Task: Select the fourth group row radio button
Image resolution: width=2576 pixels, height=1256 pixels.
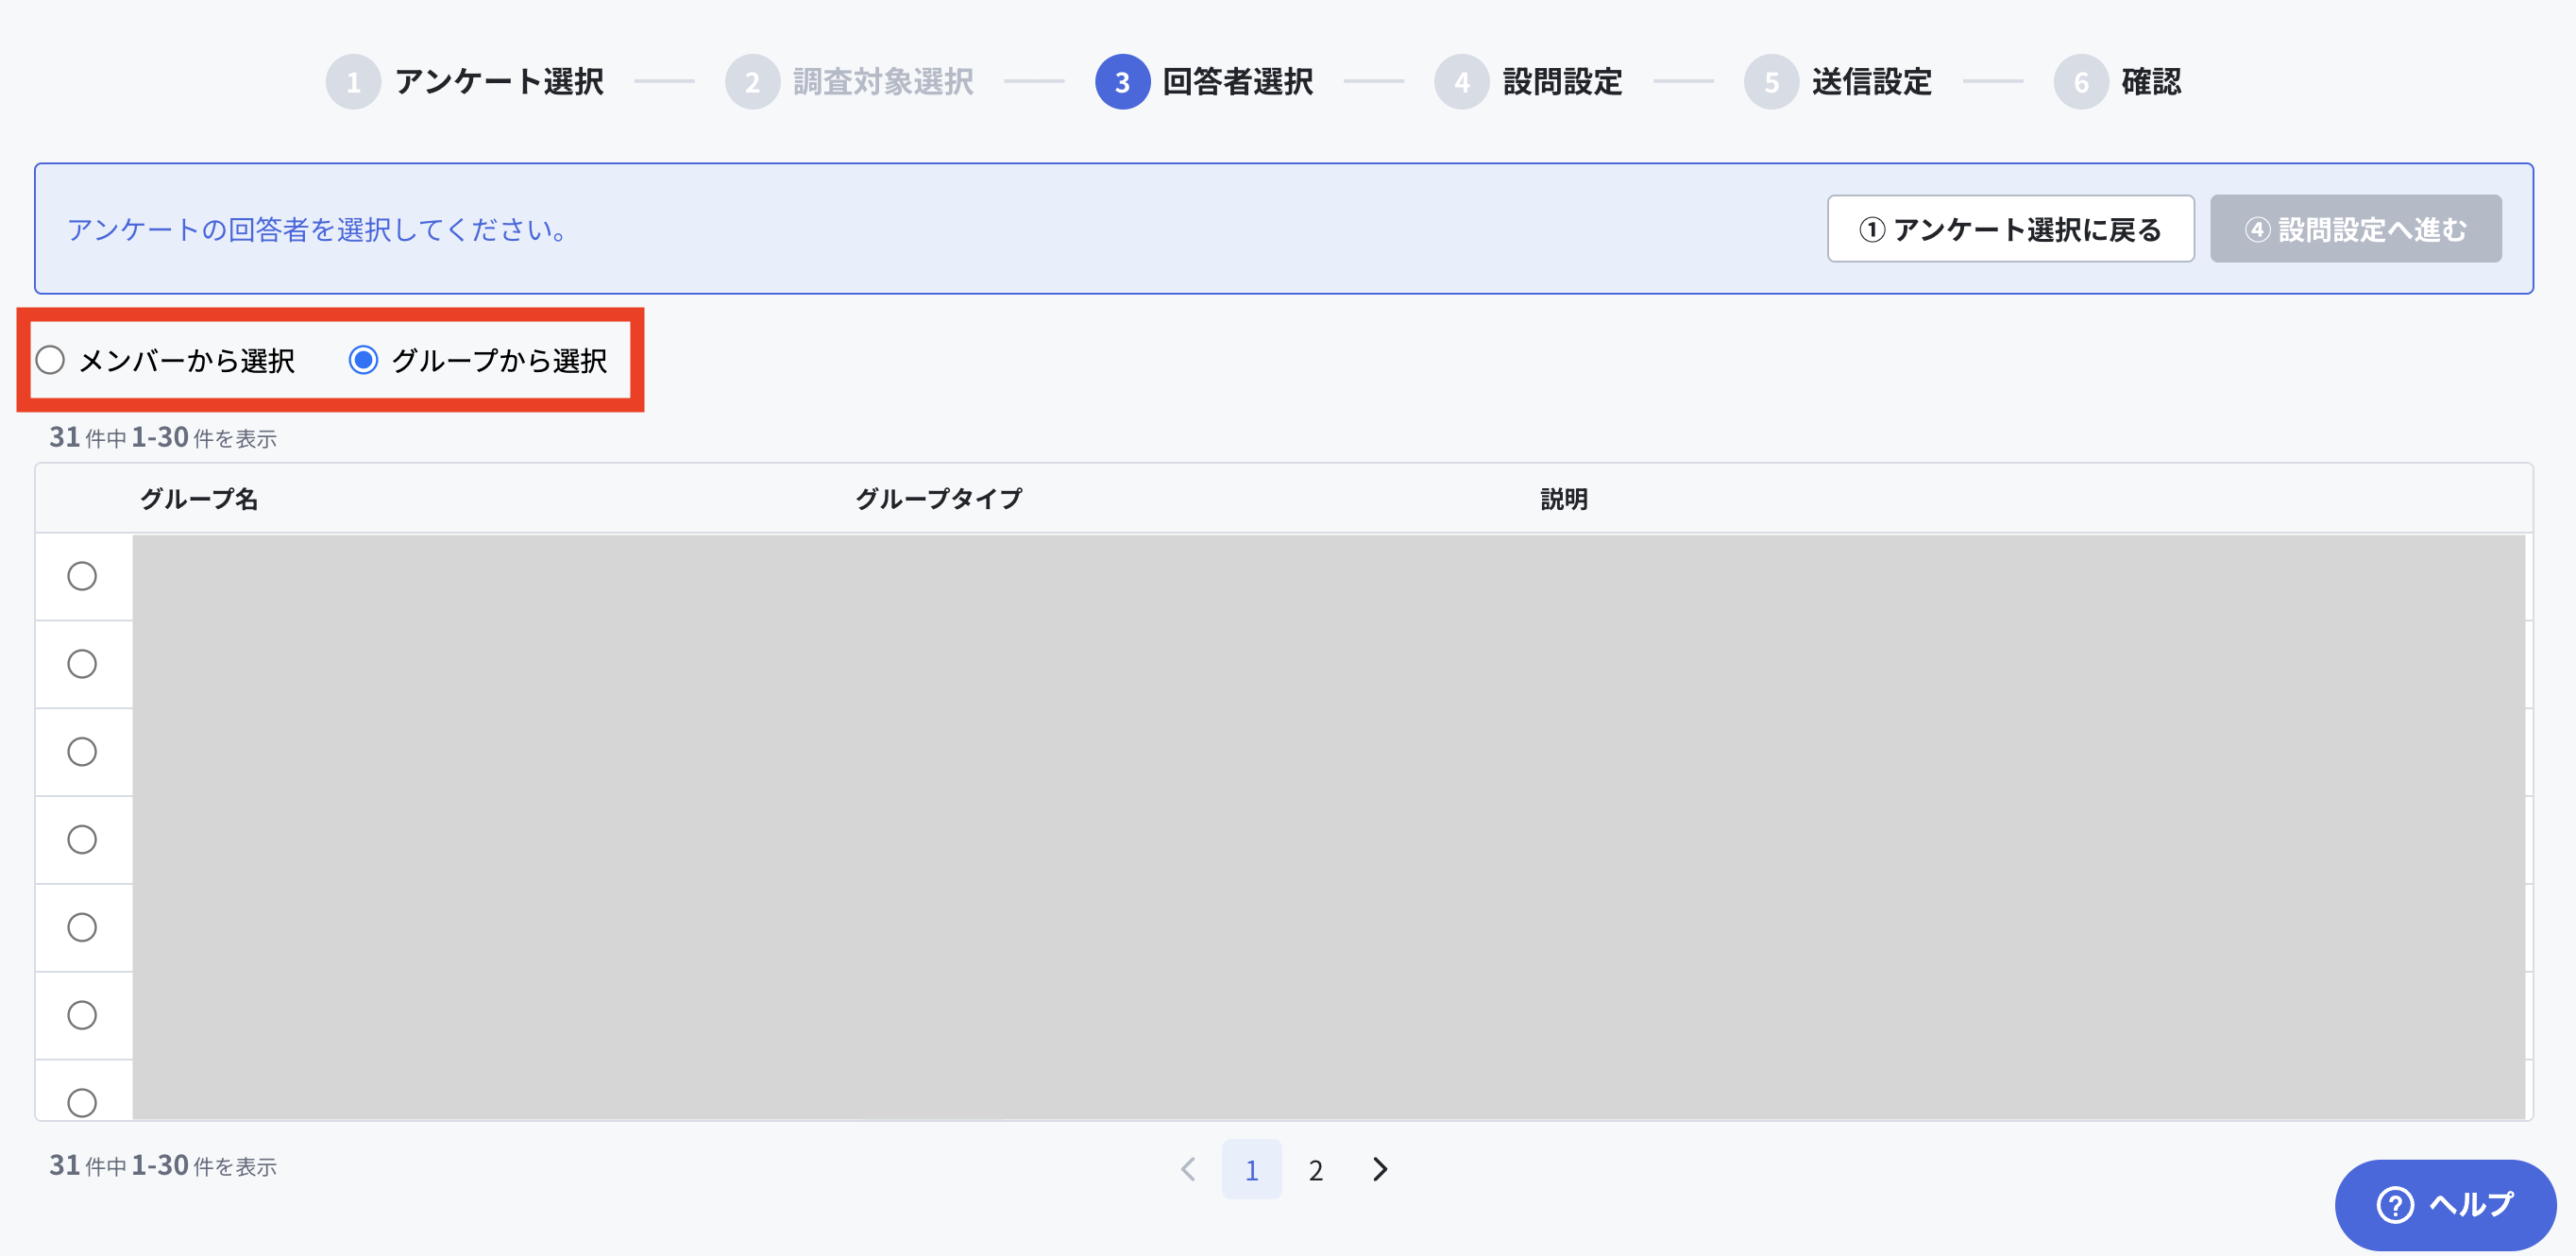Action: 82,840
